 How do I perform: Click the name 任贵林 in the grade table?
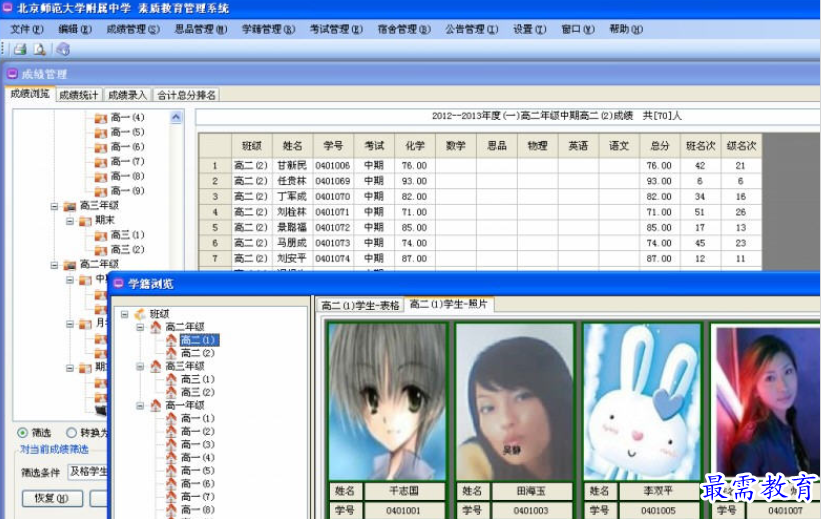(292, 181)
